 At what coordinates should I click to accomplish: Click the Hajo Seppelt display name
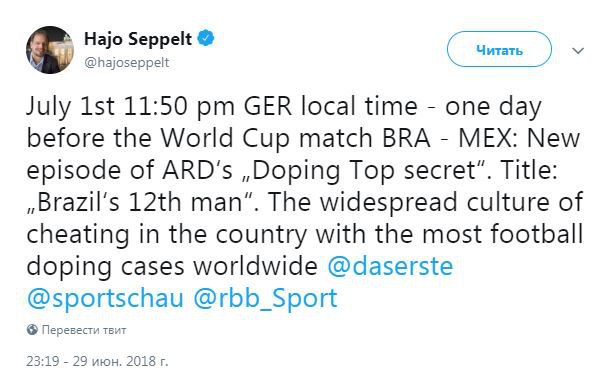pyautogui.click(x=138, y=39)
